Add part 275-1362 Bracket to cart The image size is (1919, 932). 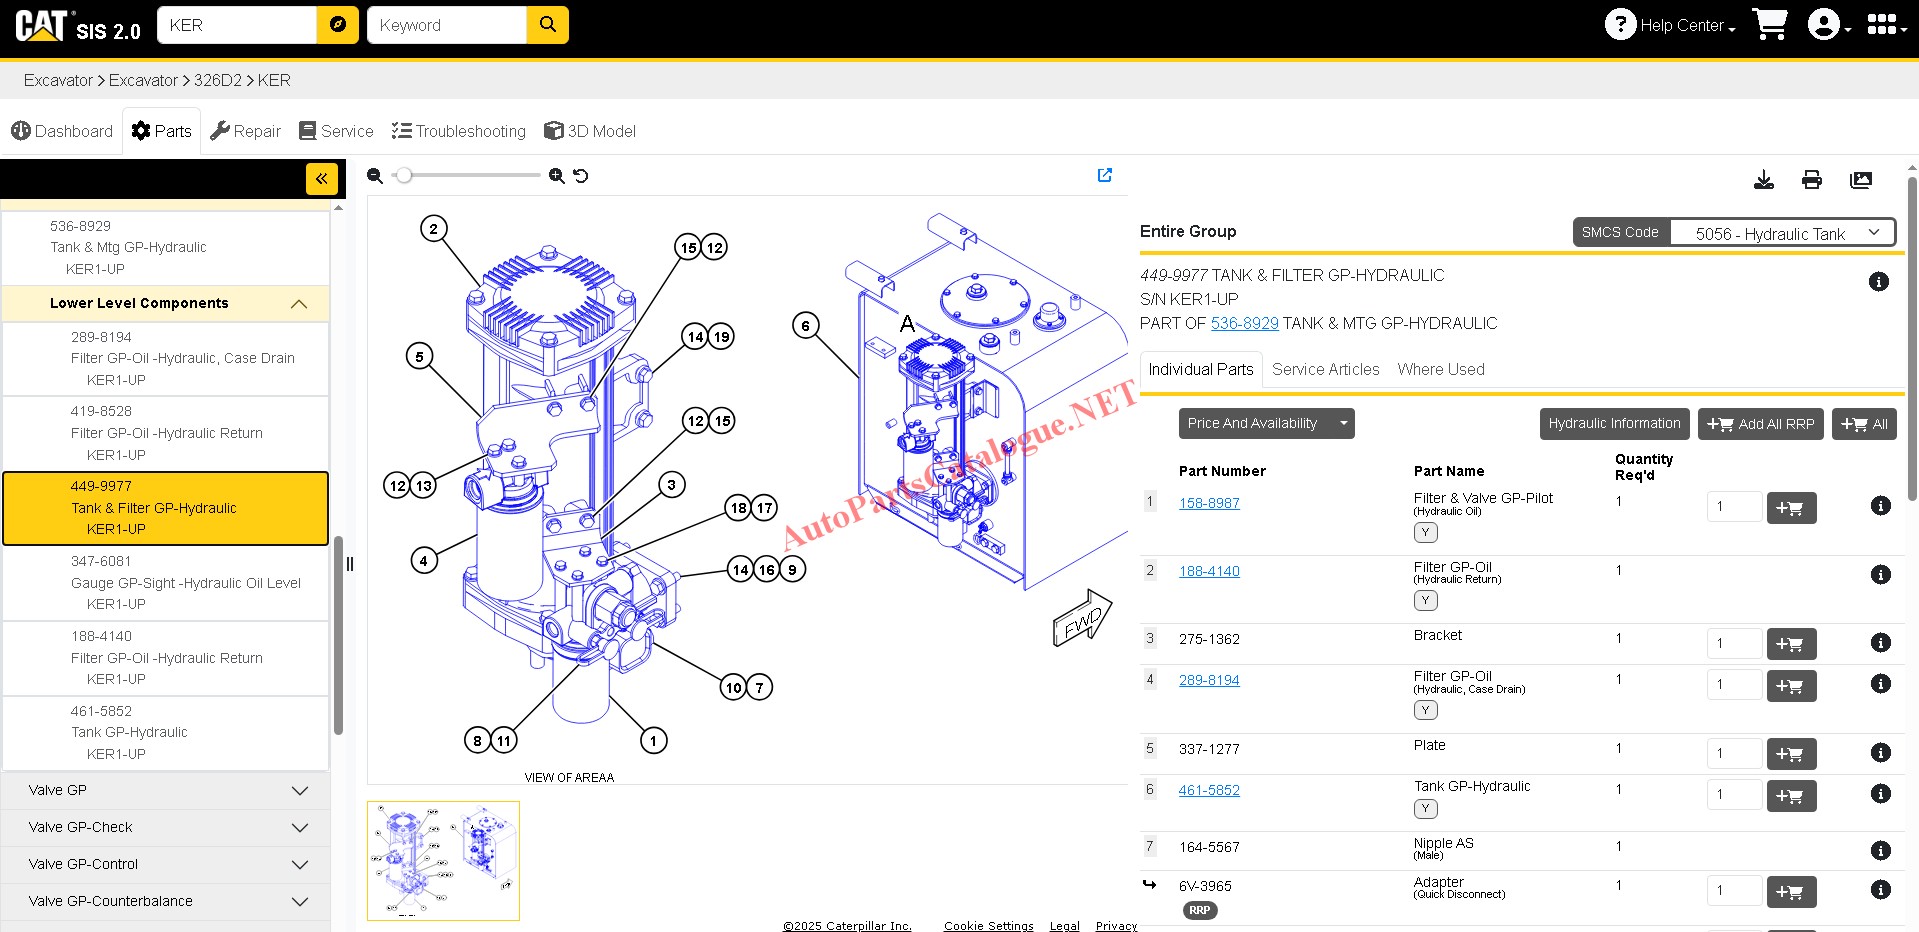pyautogui.click(x=1791, y=644)
